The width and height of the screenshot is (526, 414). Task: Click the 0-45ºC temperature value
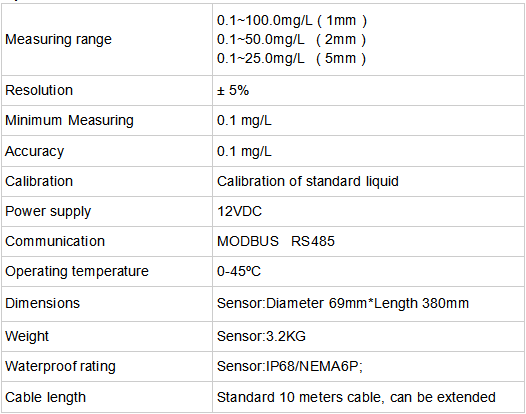[x=239, y=271]
